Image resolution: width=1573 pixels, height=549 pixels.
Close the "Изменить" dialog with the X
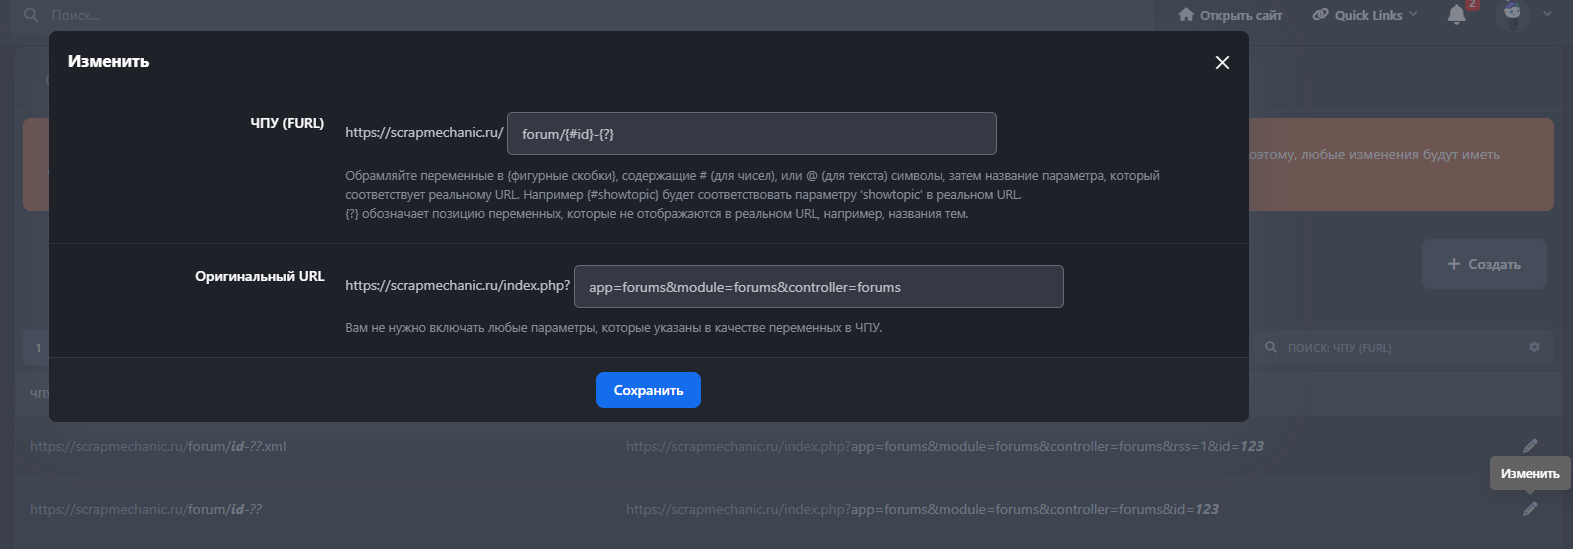1222,62
